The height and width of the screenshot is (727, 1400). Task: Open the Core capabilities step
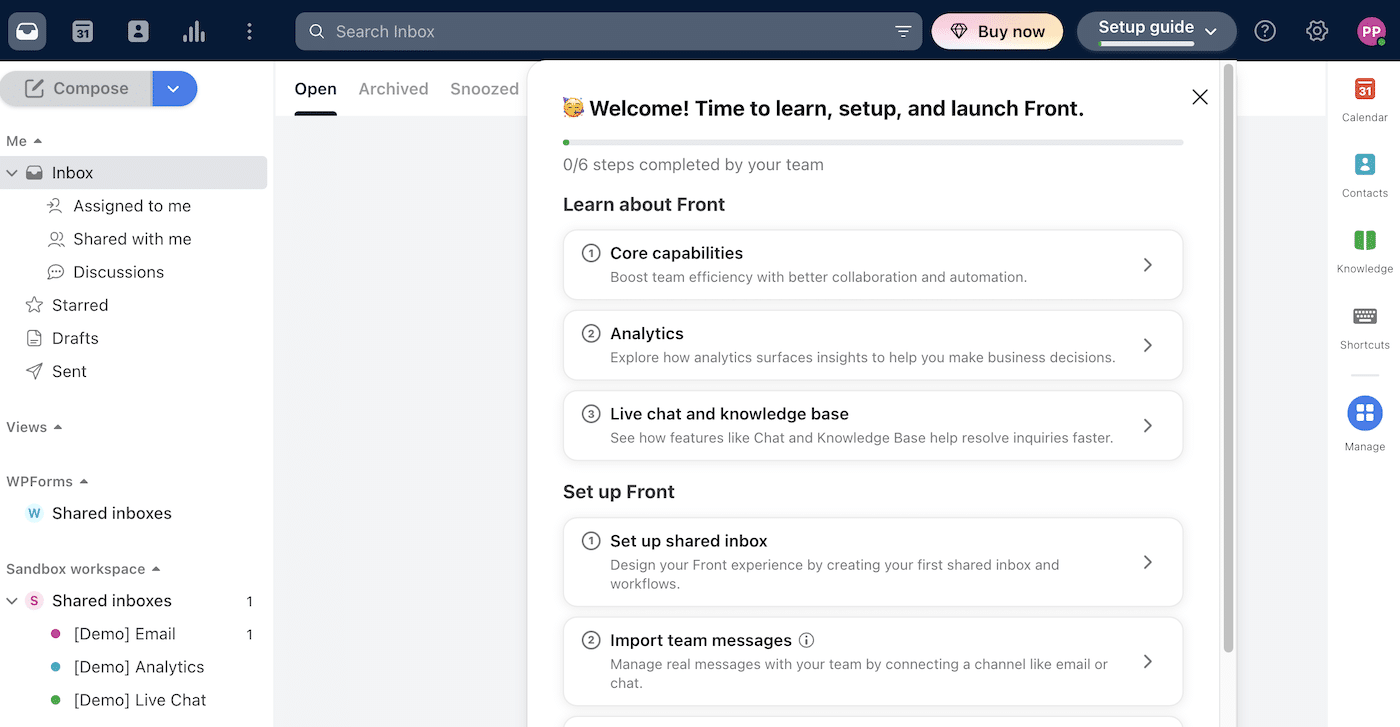point(872,265)
